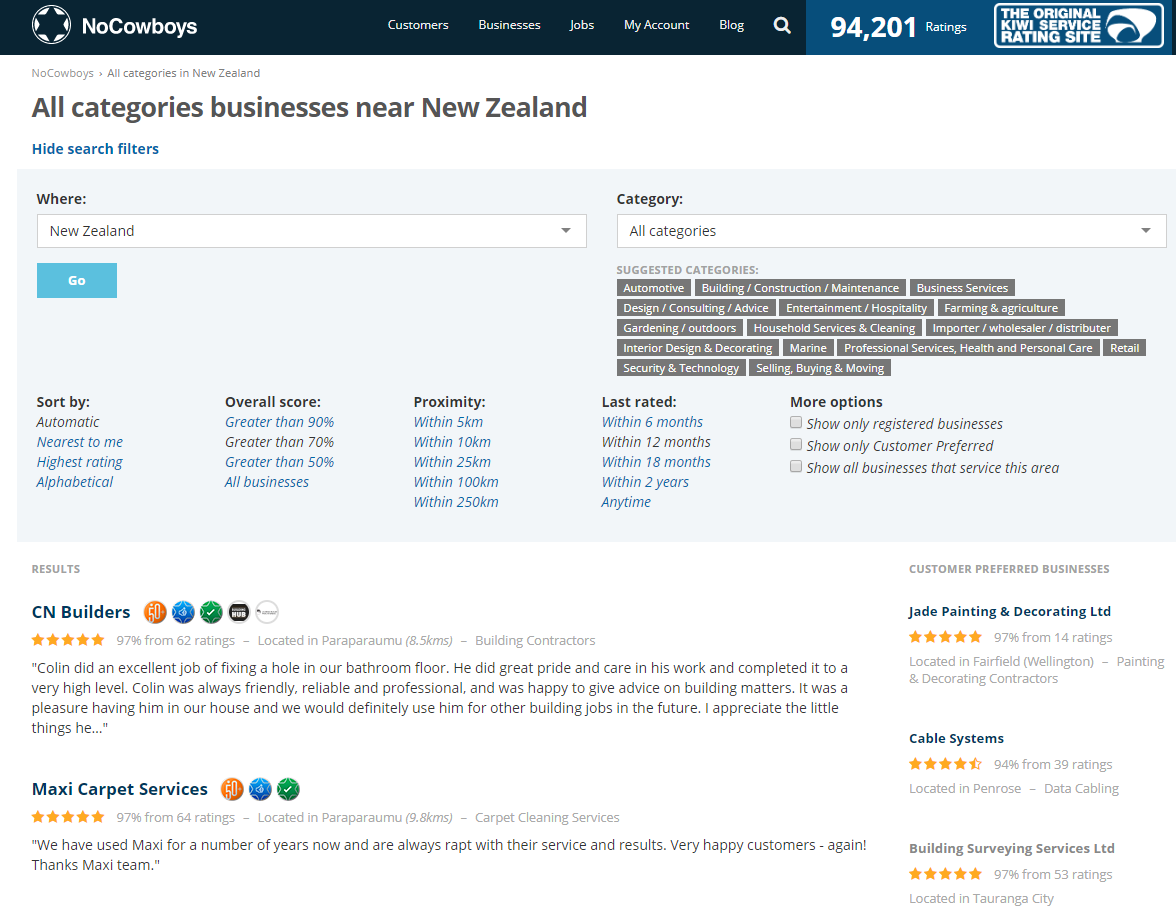Click Maxi Carpet Services orange 50+ badge

pyautogui.click(x=232, y=789)
